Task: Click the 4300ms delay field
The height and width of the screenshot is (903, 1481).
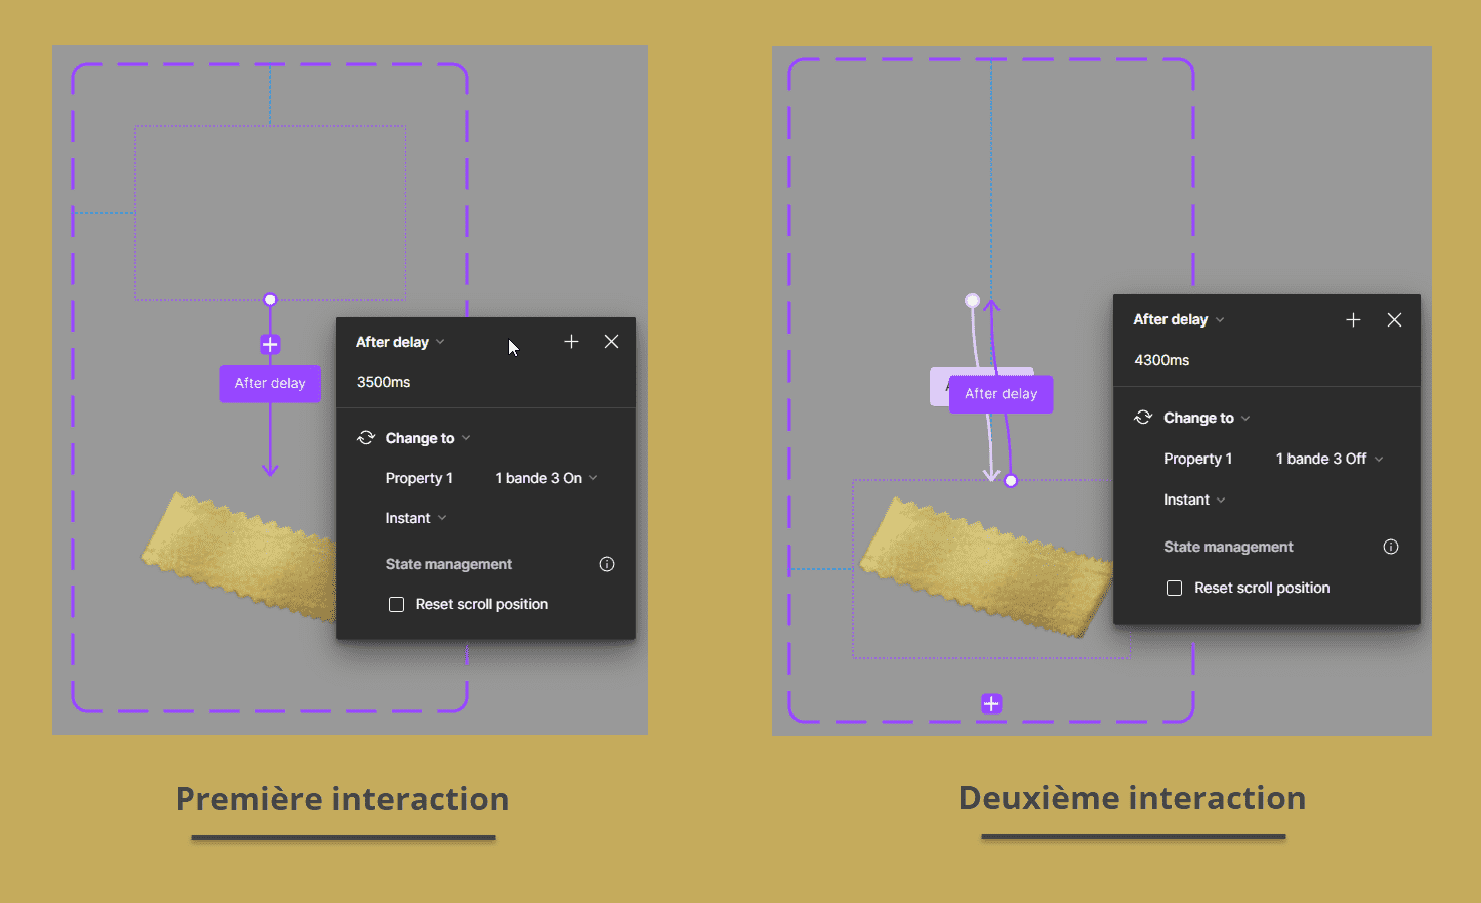Action: pos(1162,360)
